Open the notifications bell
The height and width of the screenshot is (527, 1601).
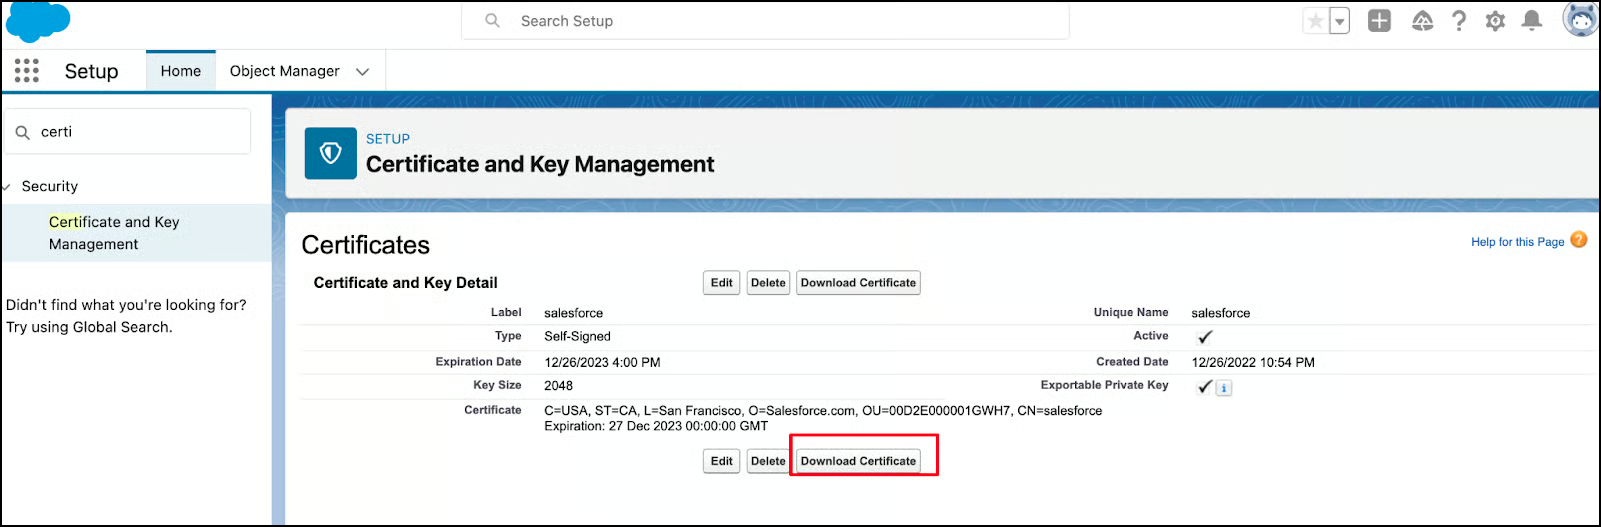1531,21
